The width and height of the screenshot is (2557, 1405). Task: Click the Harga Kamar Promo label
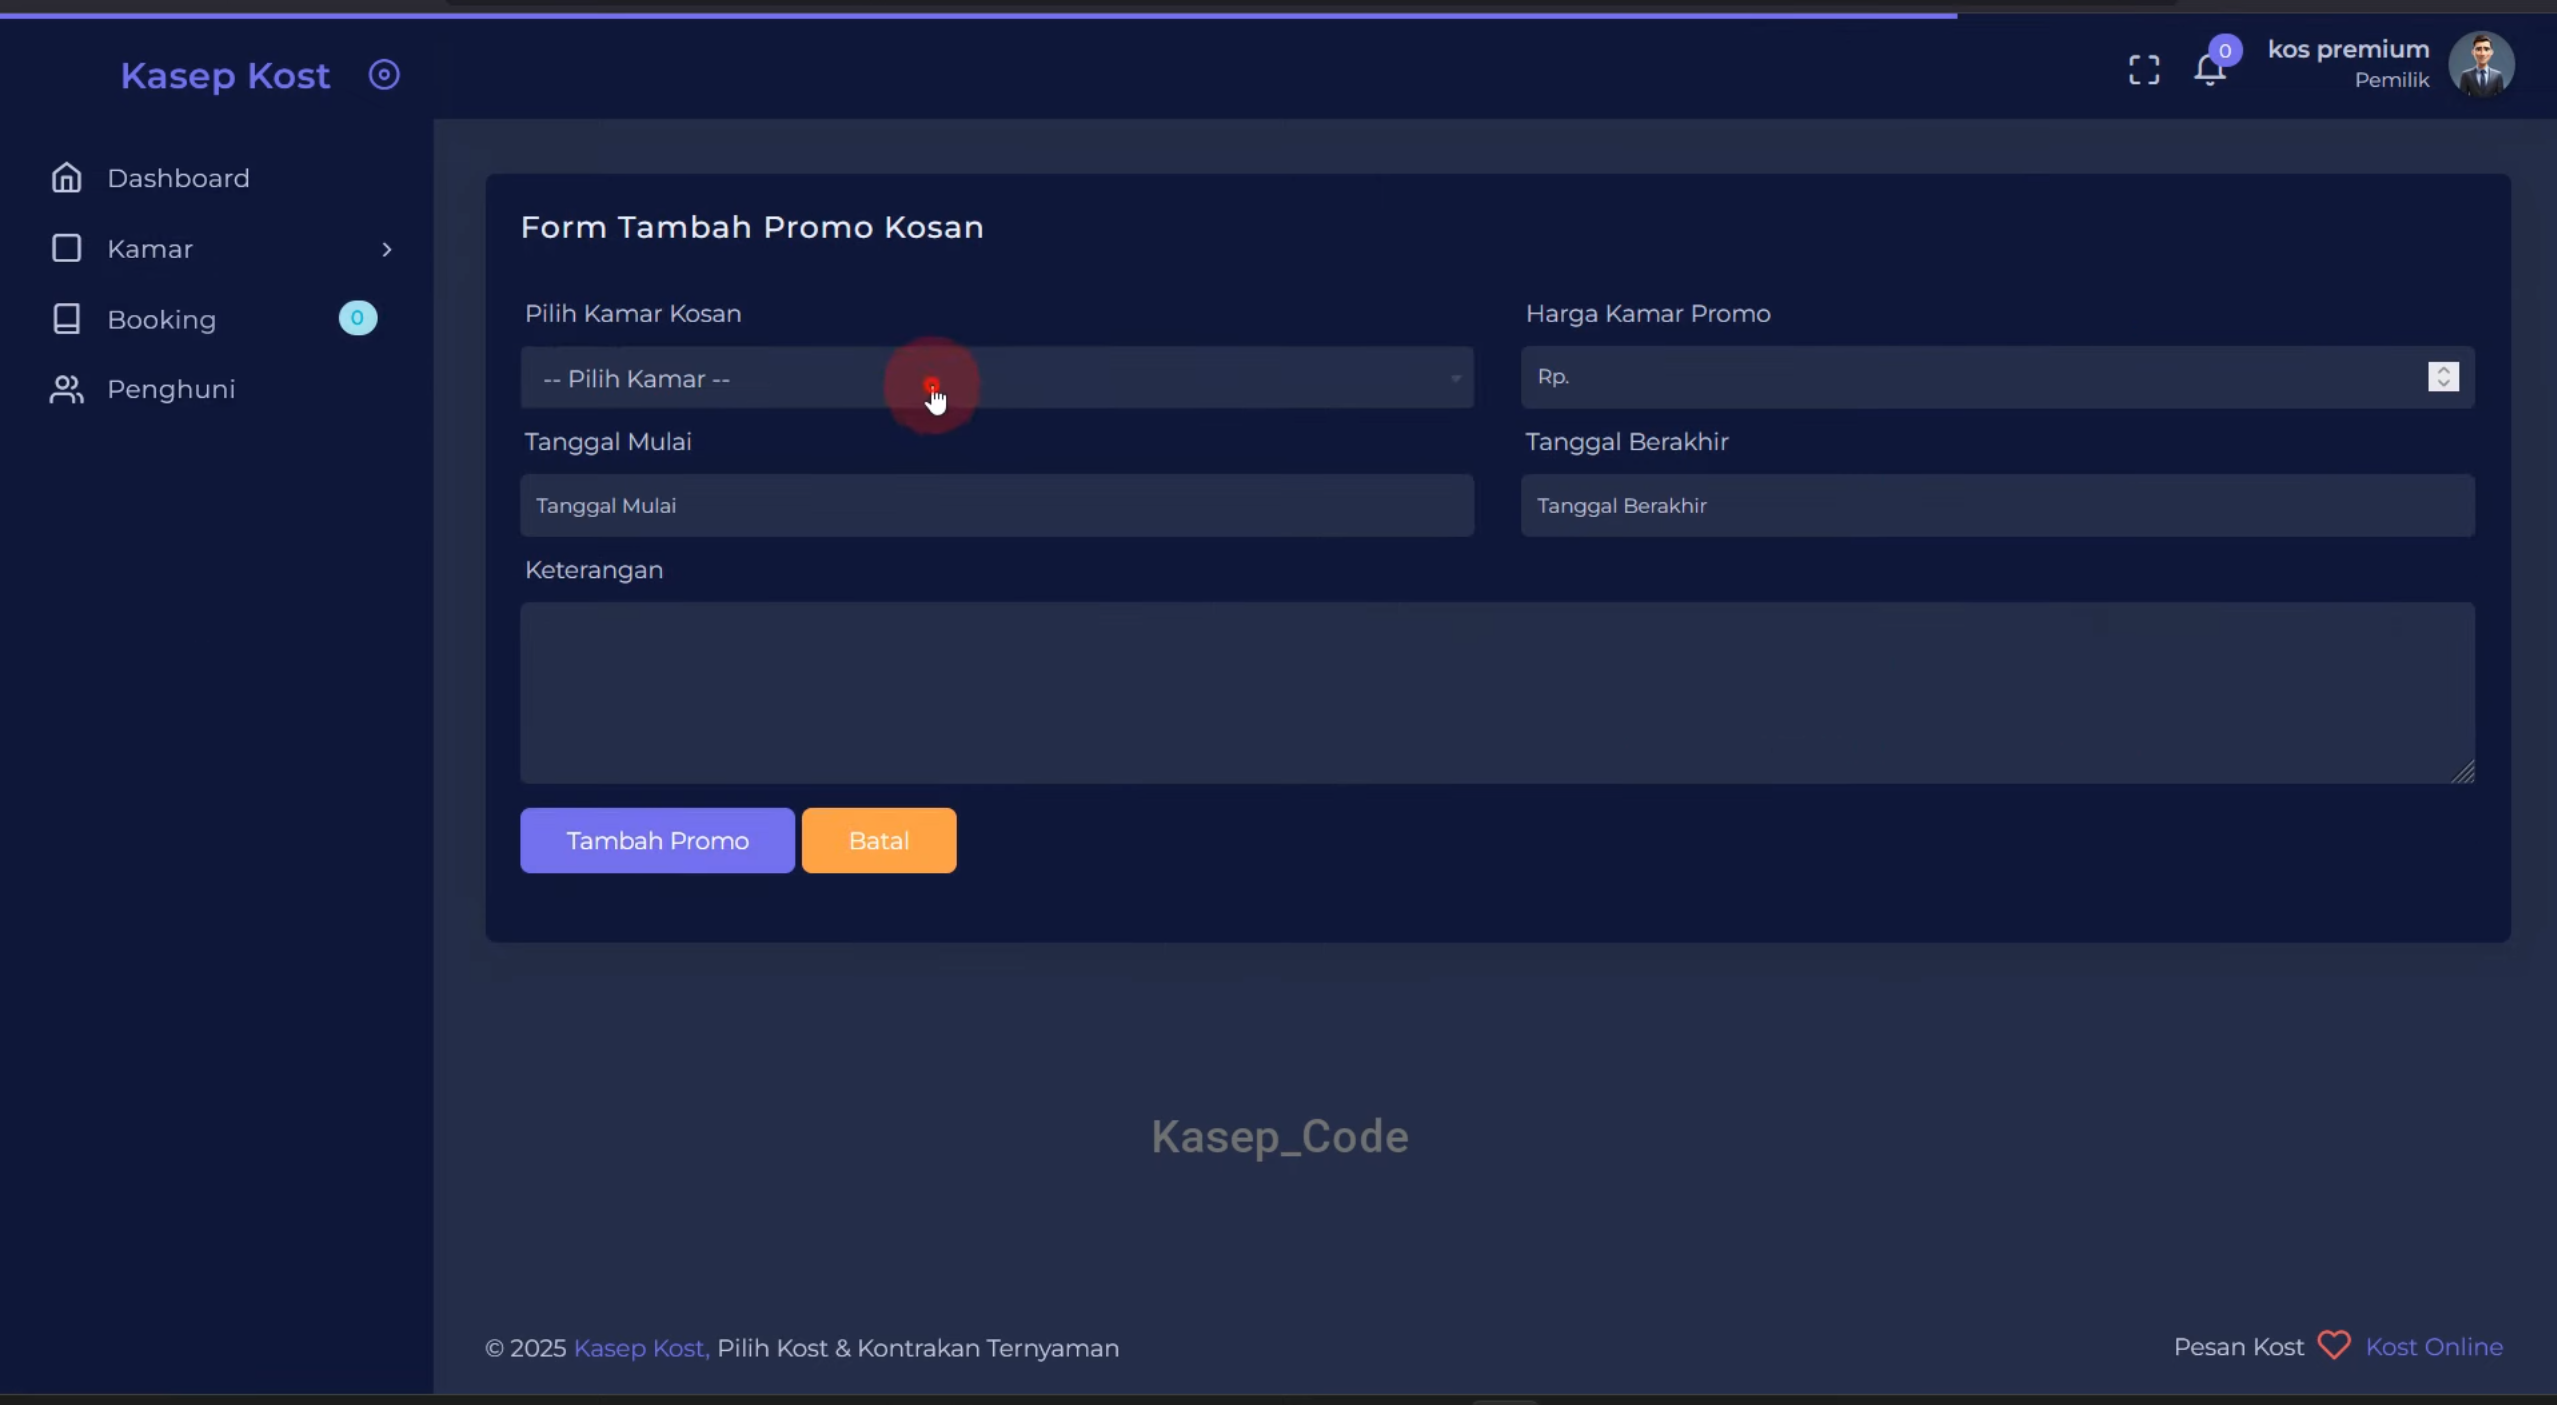(x=1648, y=314)
